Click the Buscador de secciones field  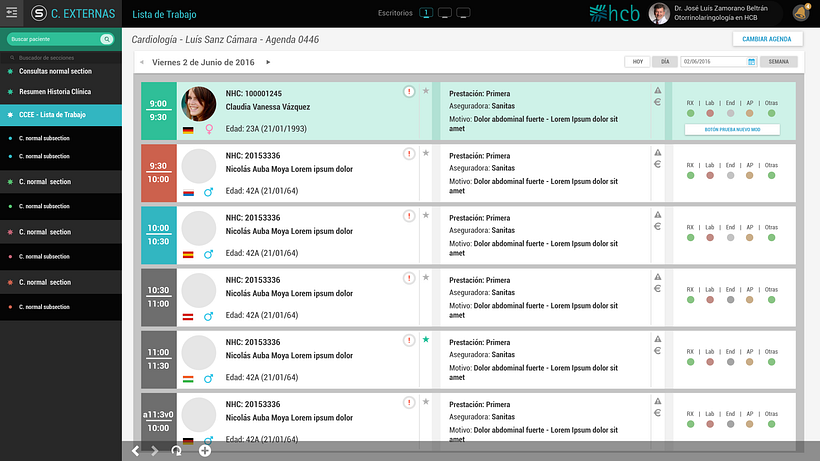tap(61, 58)
